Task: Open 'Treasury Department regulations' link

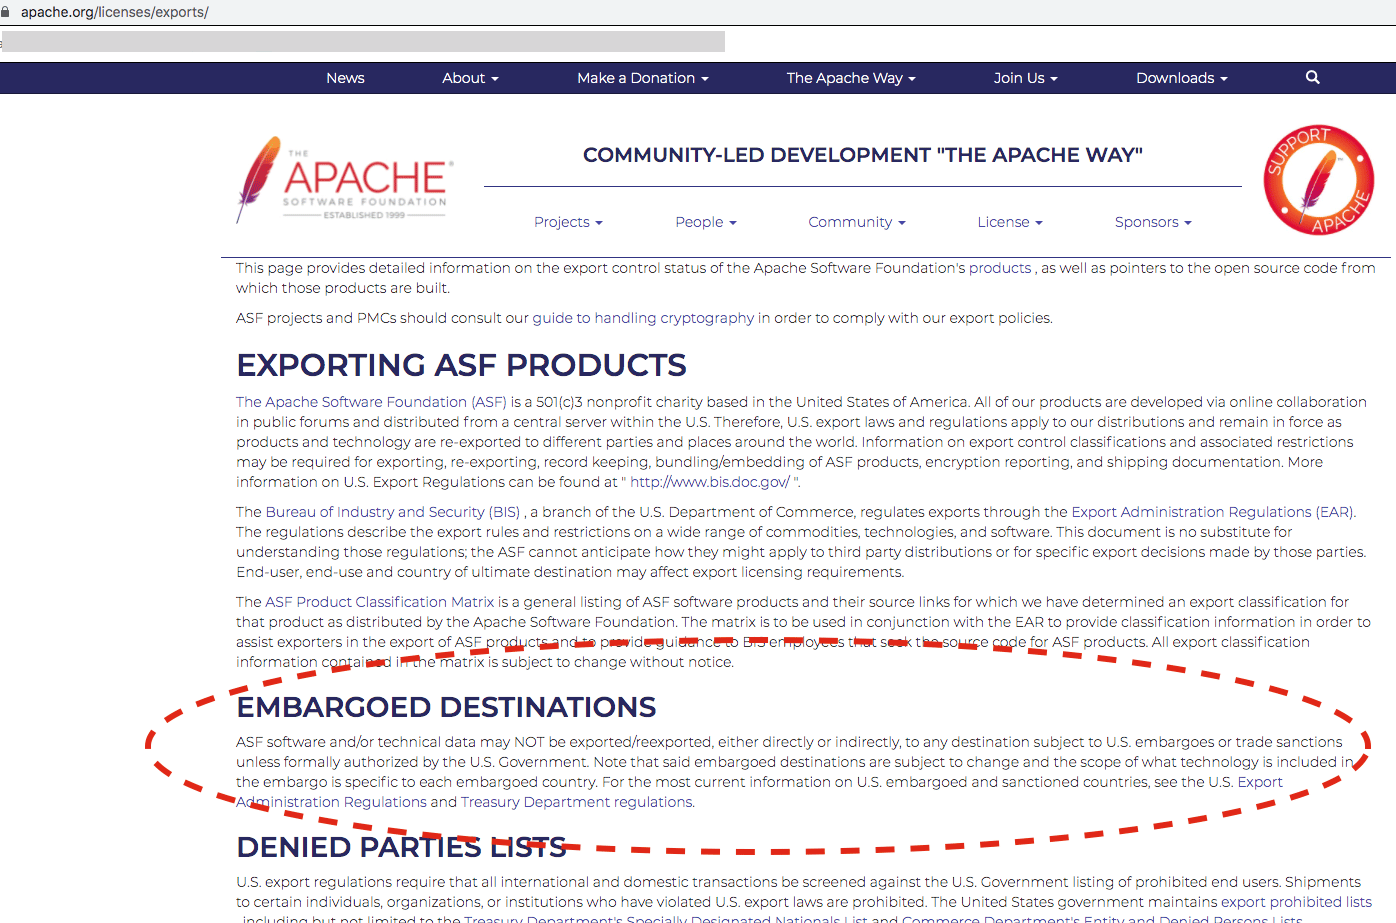Action: point(577,802)
